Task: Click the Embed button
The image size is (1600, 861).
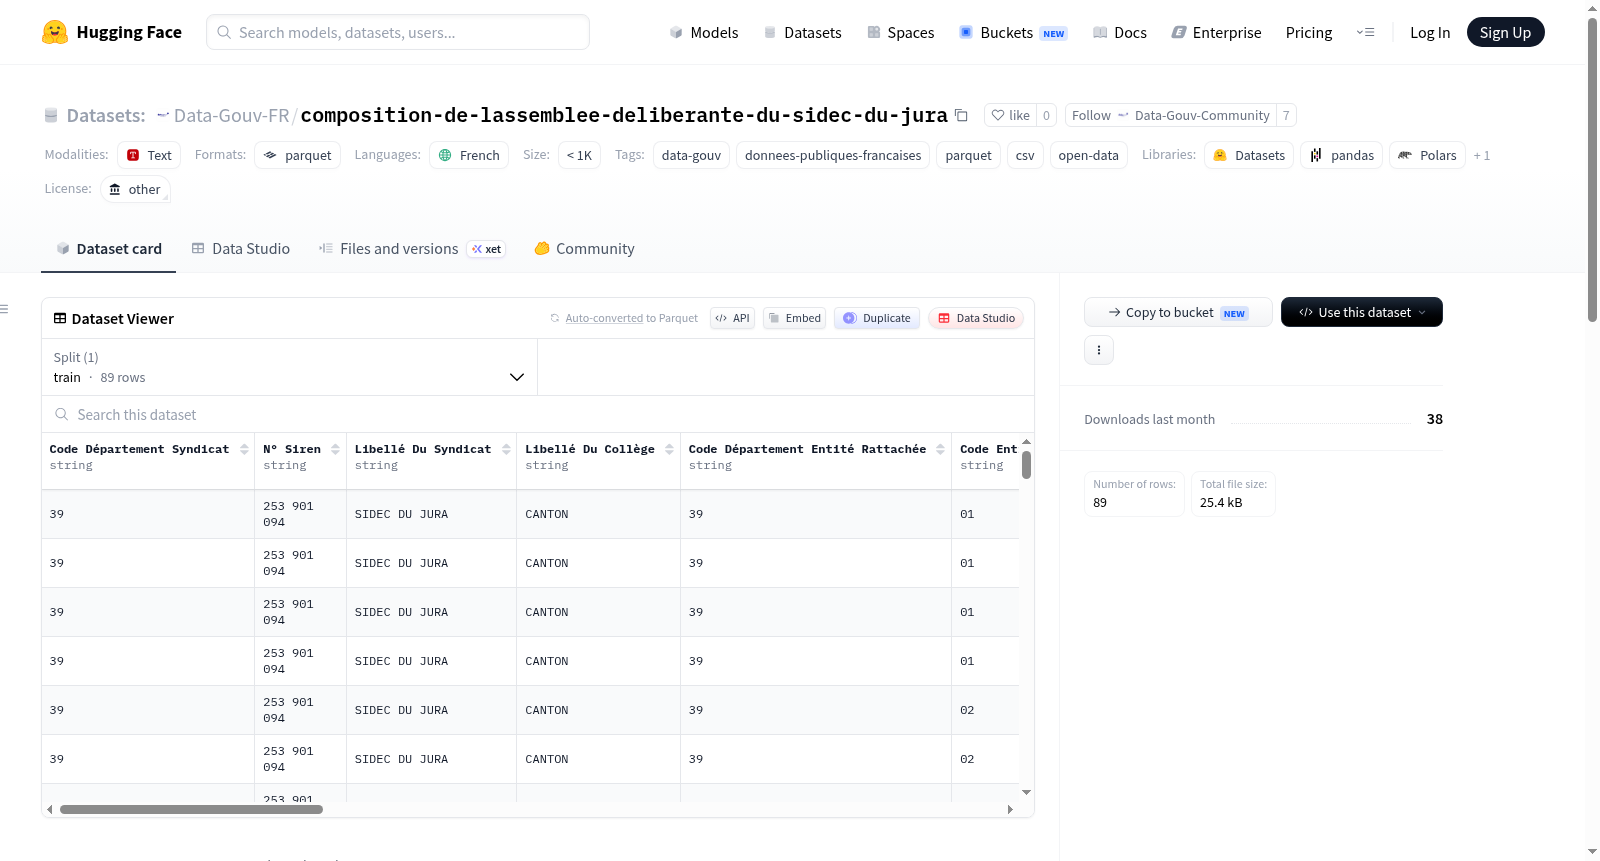Action: [x=794, y=318]
